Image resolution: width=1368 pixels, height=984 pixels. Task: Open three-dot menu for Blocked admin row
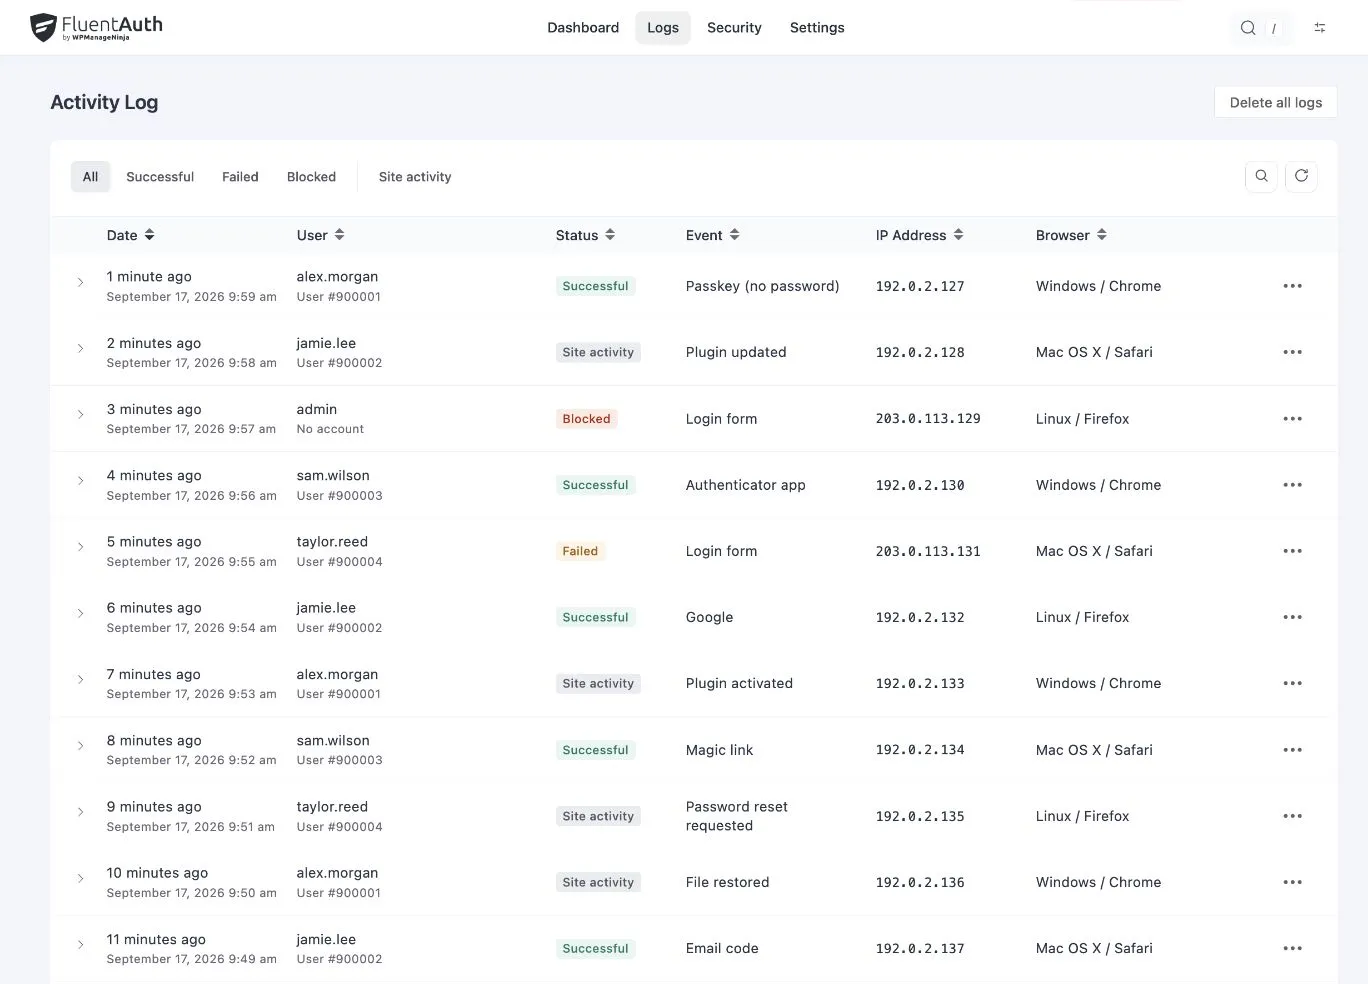(1293, 419)
